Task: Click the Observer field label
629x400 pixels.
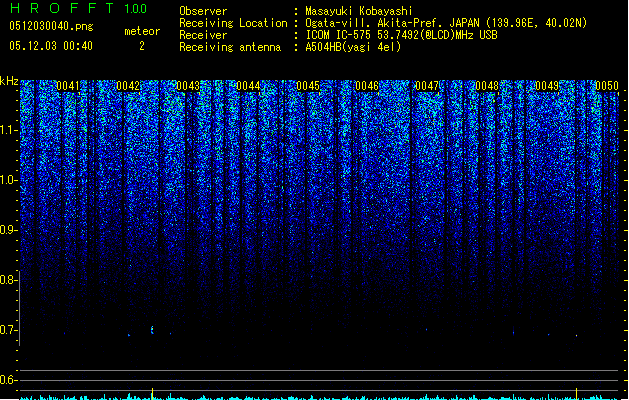Action: [x=203, y=11]
